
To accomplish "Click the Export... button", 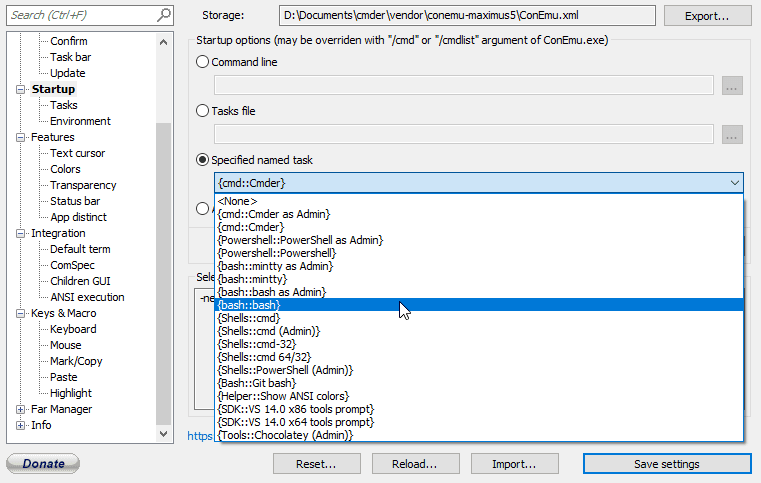I will (x=707, y=16).
